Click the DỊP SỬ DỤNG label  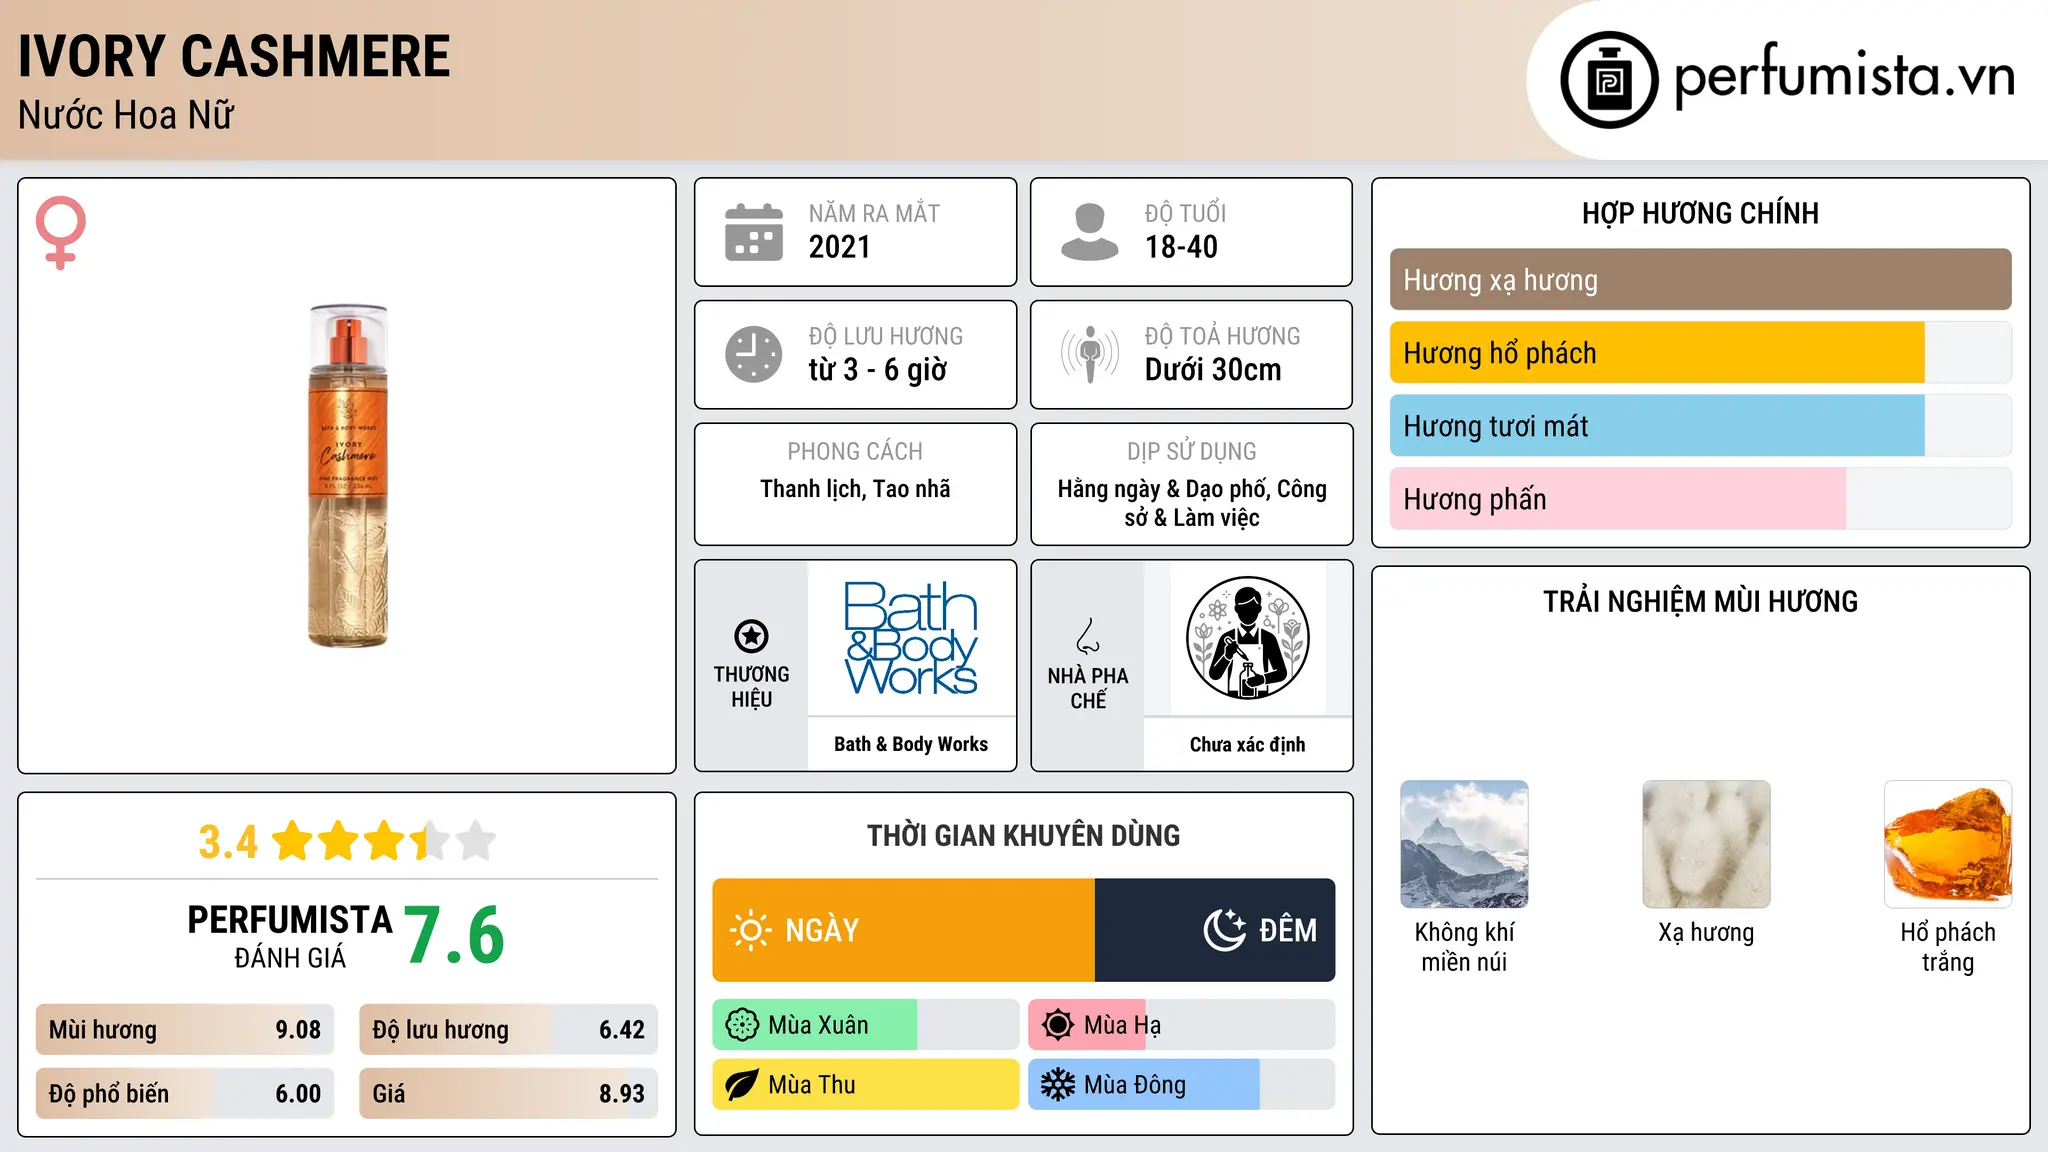pyautogui.click(x=1192, y=452)
